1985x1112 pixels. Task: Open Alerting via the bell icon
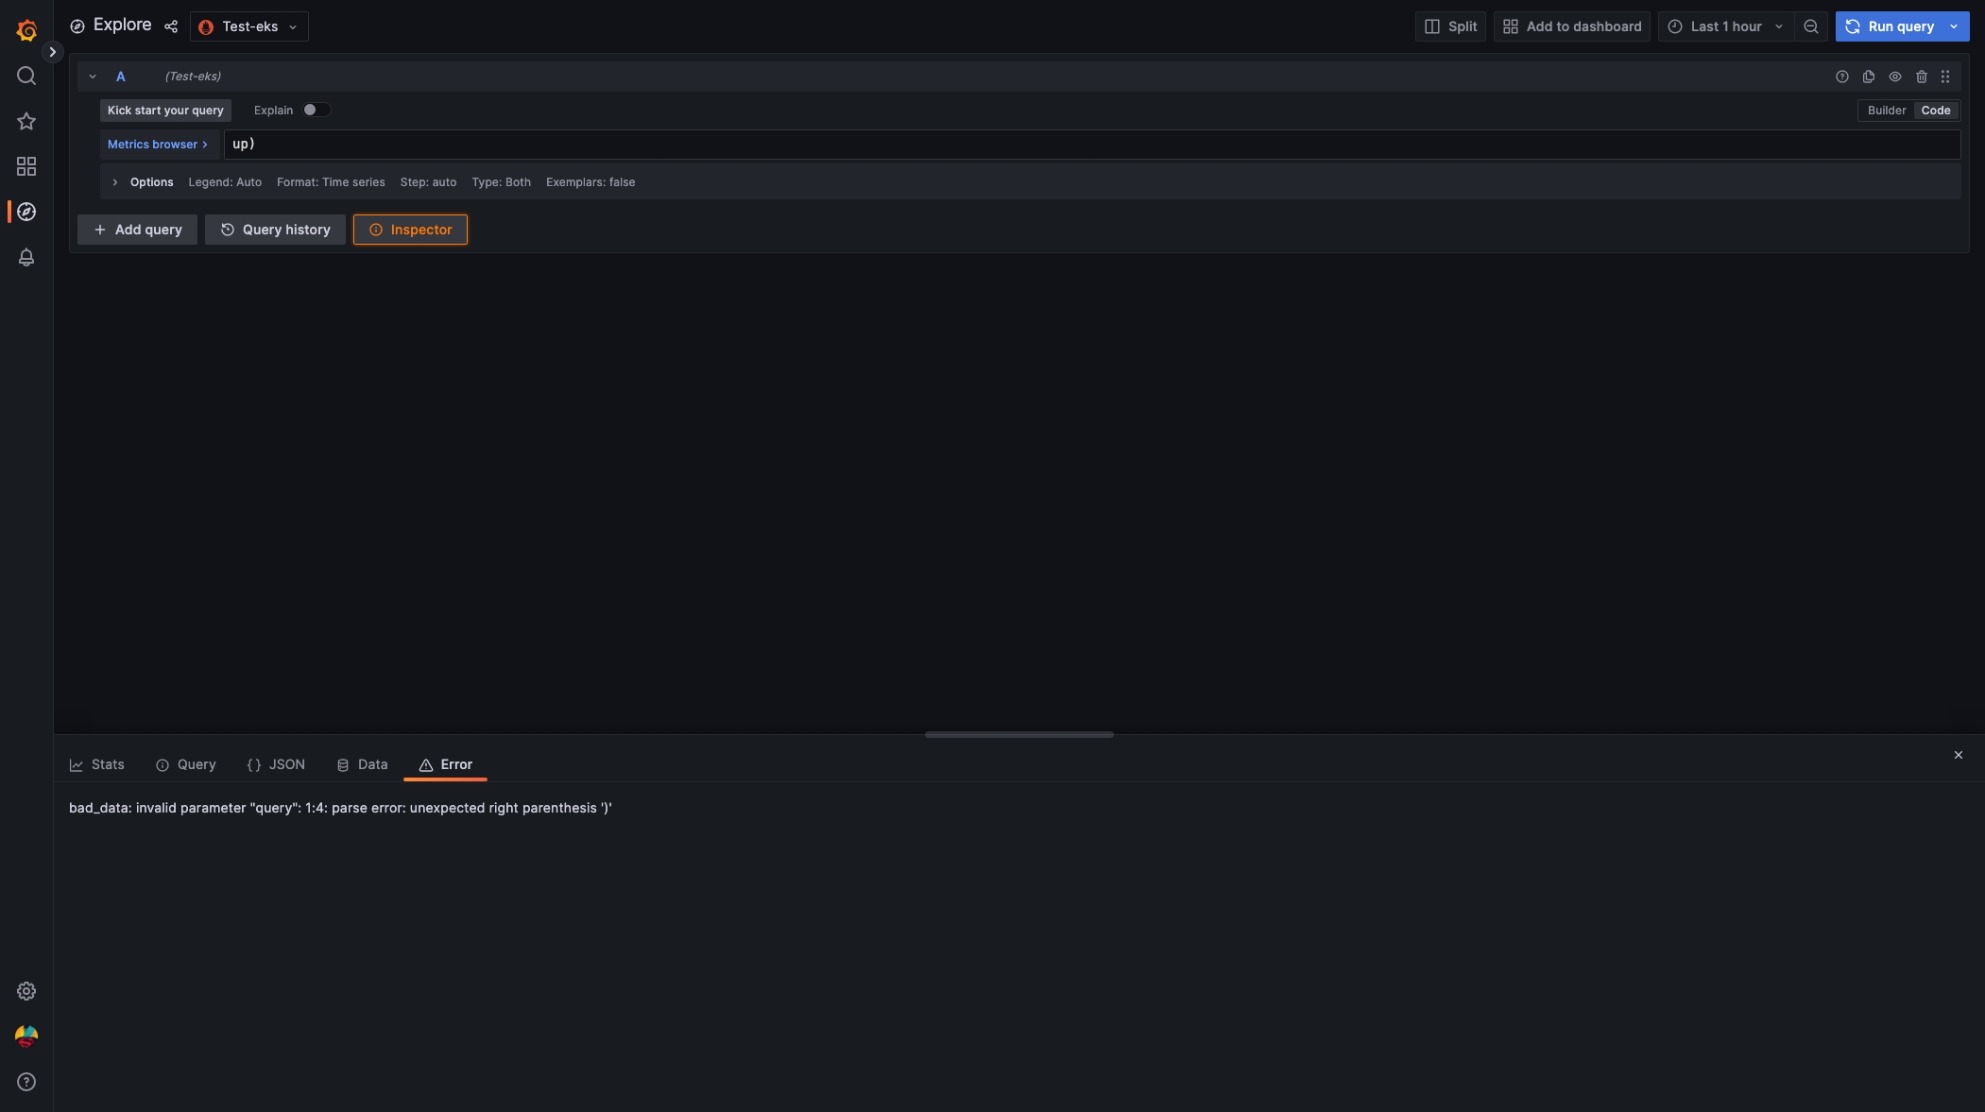coord(26,257)
